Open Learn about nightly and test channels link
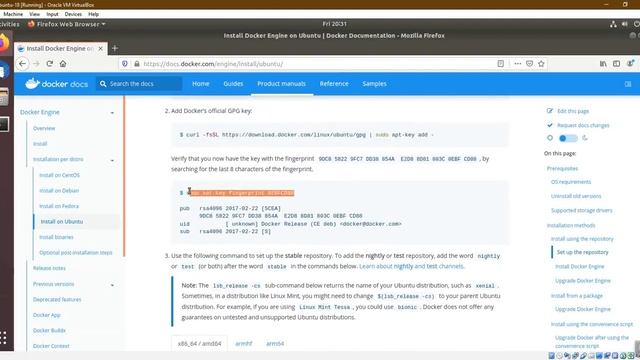Image resolution: width=640 pixels, height=360 pixels. (411, 266)
